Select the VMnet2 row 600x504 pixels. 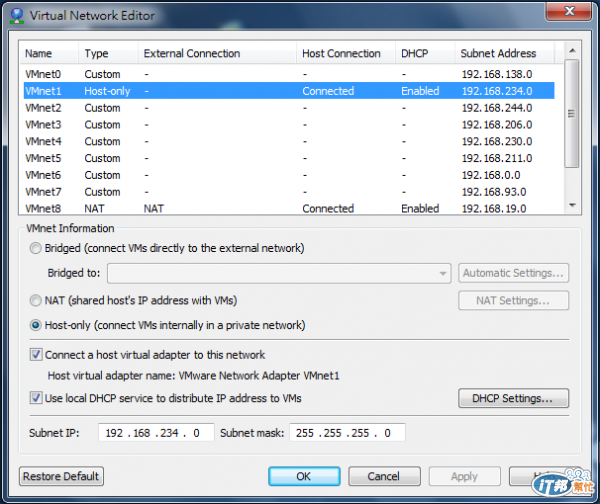click(289, 108)
